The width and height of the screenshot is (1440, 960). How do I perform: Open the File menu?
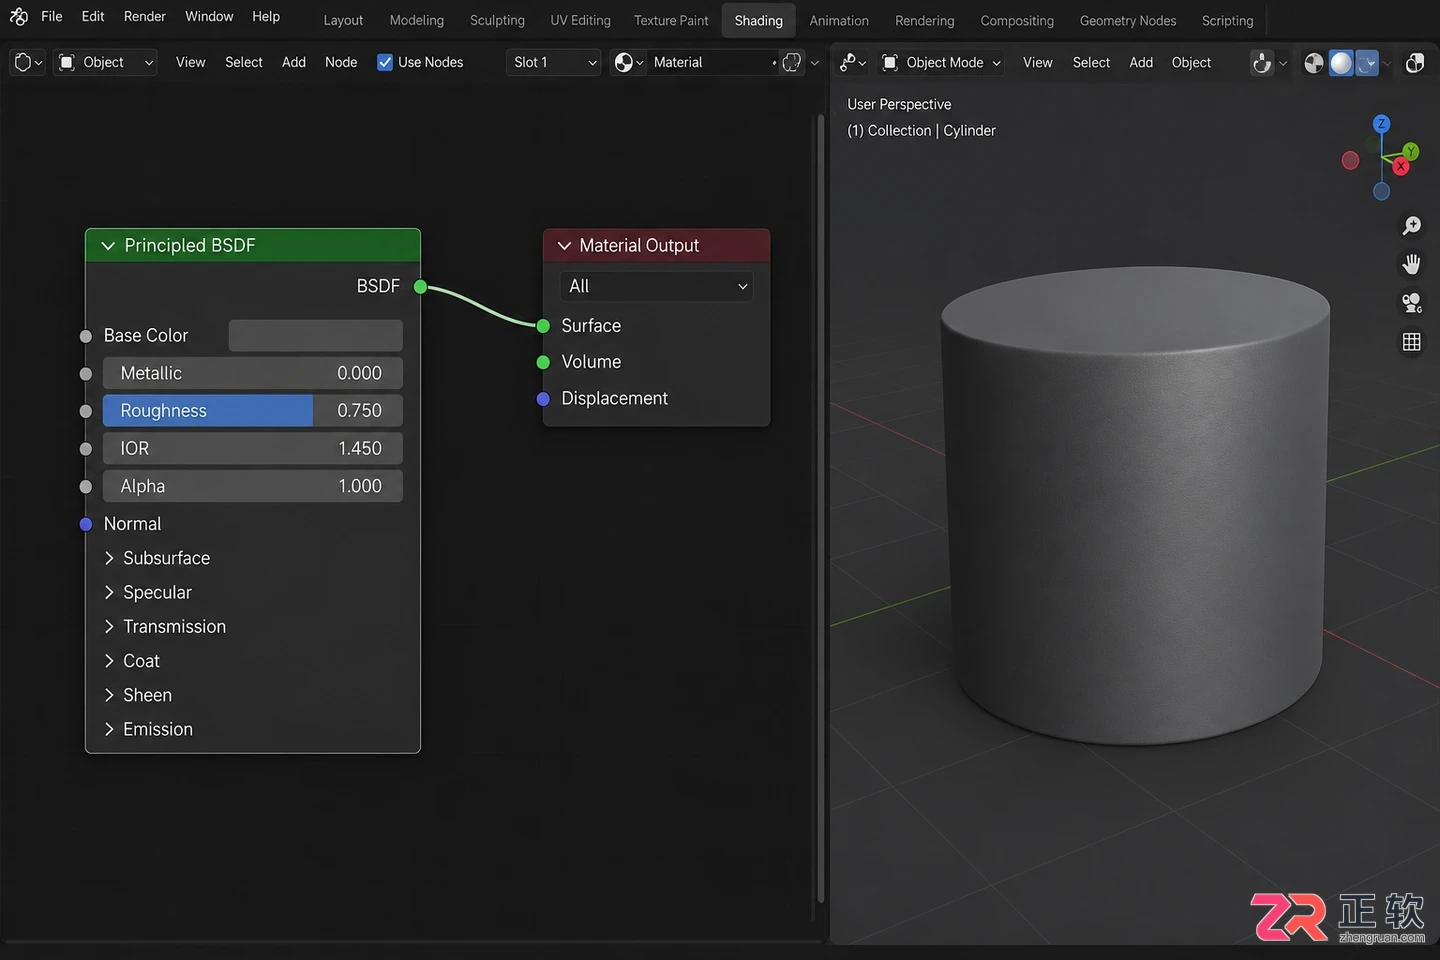click(x=52, y=16)
